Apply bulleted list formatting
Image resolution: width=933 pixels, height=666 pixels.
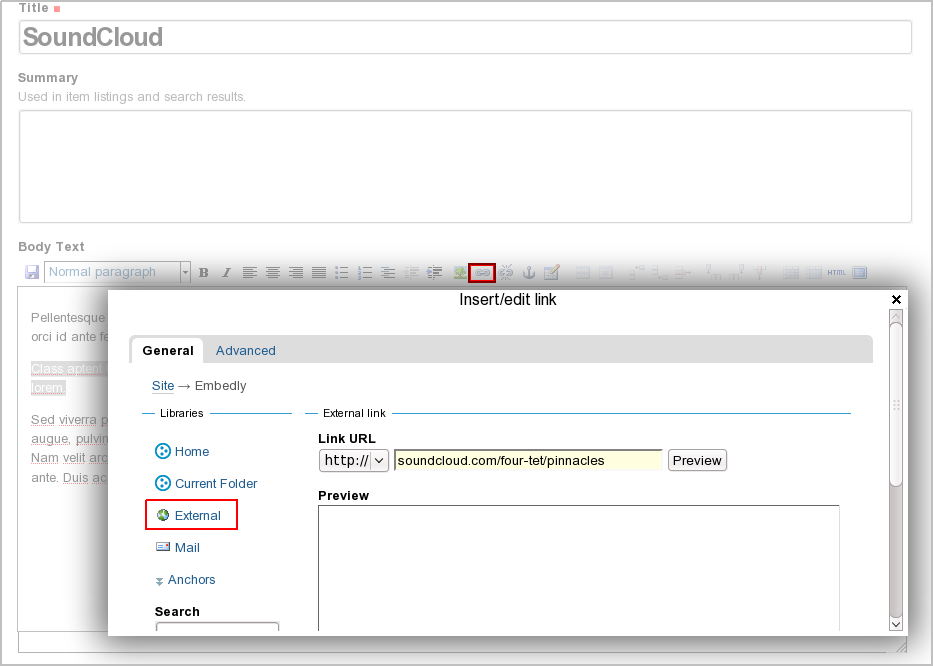(341, 272)
